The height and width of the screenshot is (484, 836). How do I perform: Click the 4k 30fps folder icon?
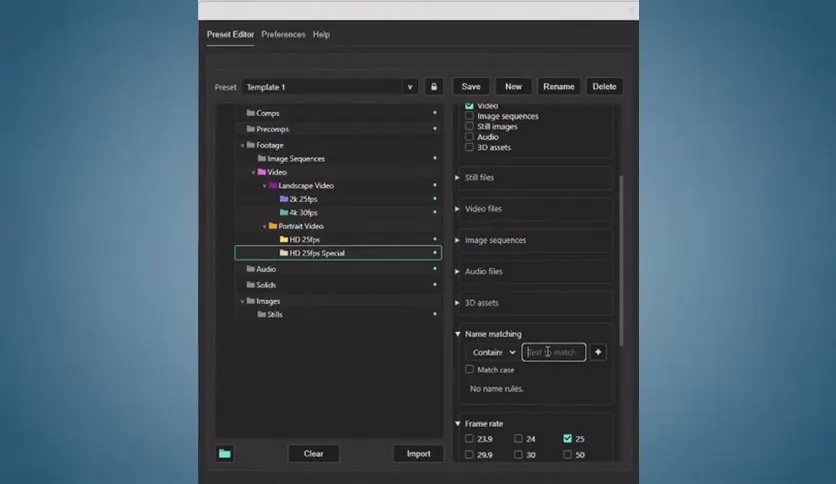pos(284,212)
